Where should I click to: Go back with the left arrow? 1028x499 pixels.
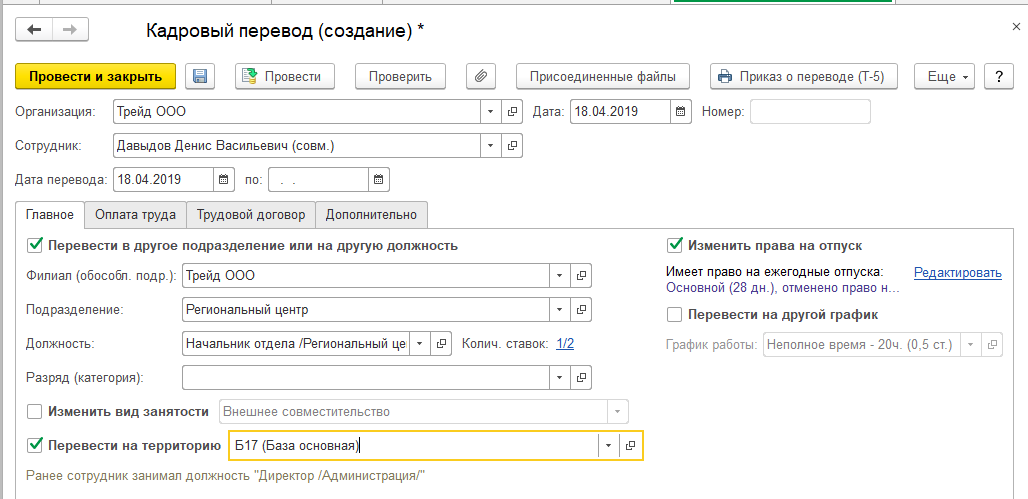click(x=35, y=30)
